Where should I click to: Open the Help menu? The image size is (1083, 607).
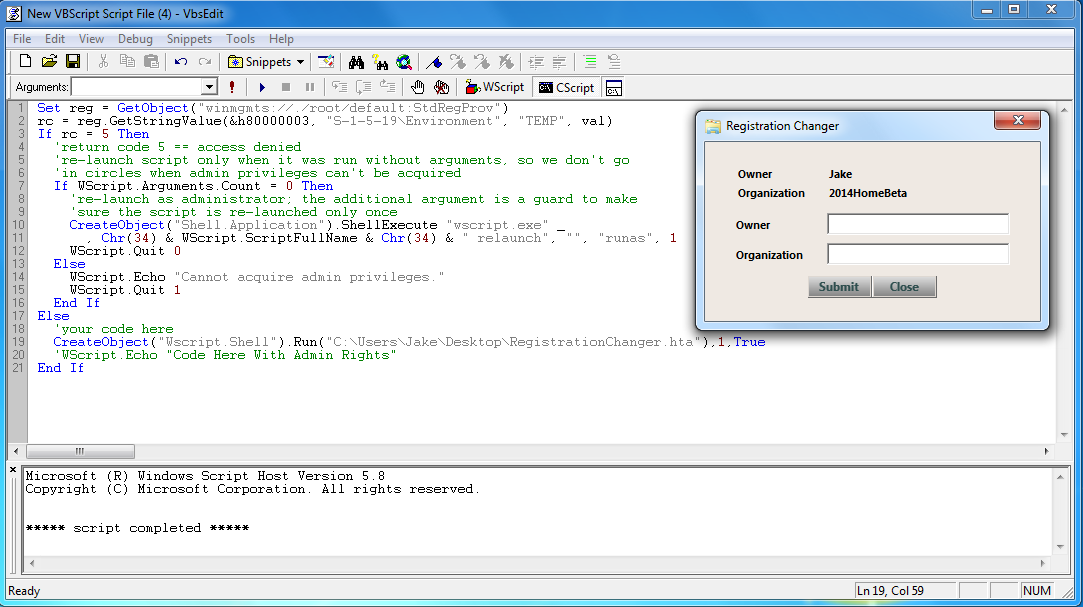(281, 39)
